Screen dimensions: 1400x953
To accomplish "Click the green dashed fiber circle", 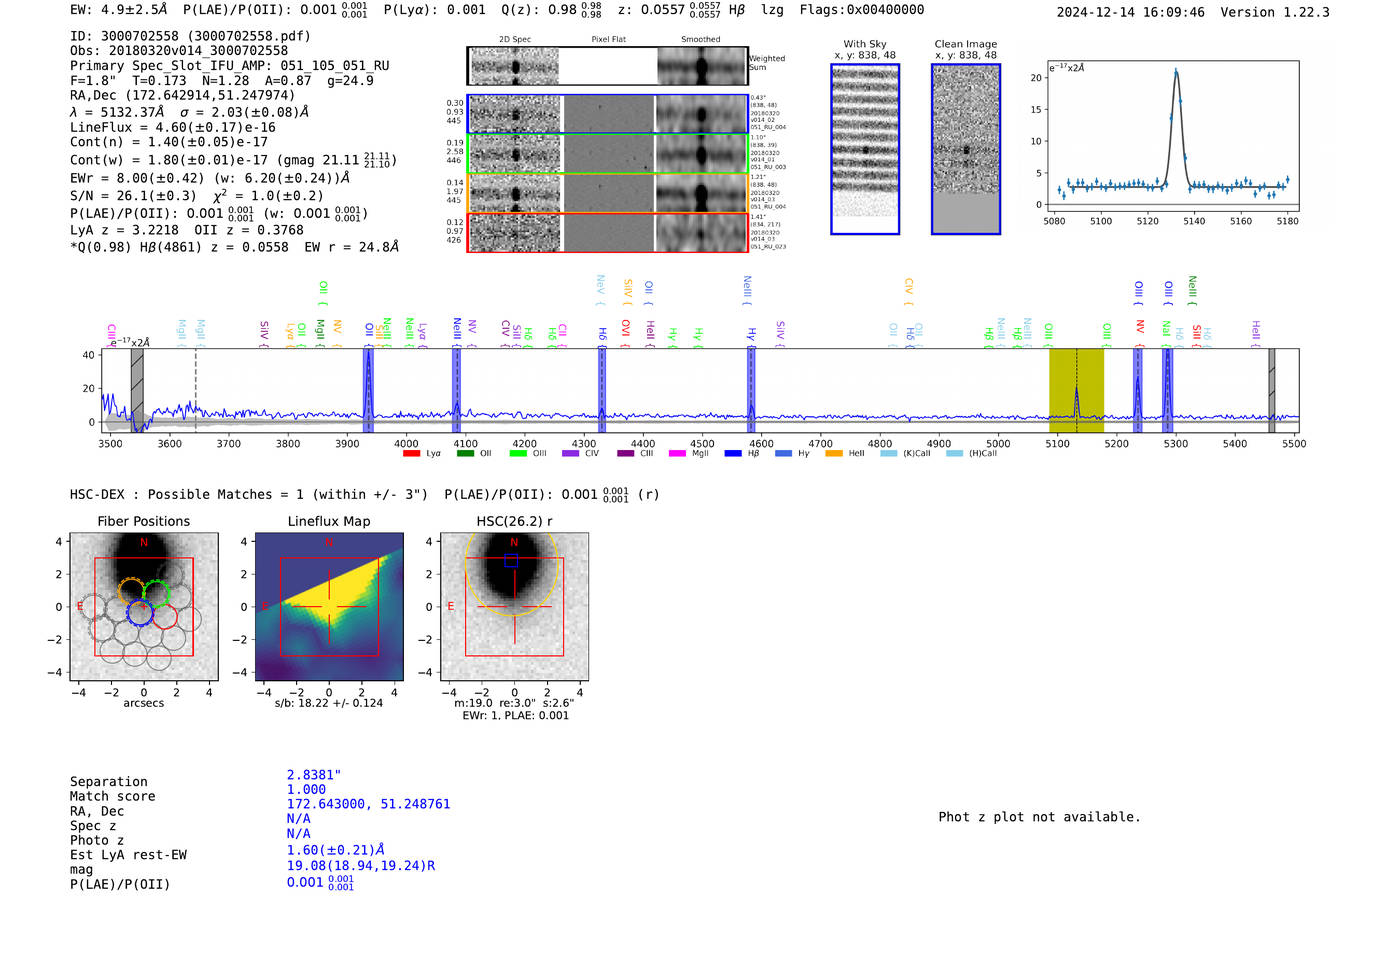I will [156, 592].
